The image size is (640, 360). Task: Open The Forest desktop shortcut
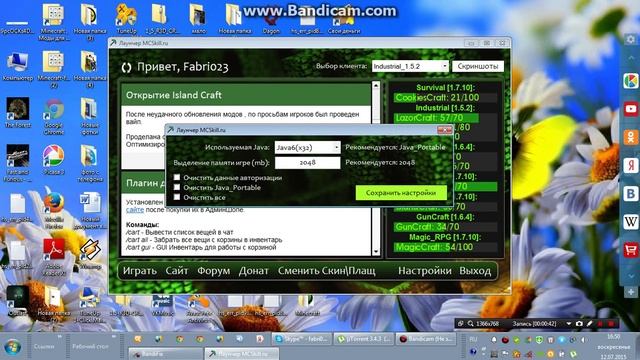tap(18, 113)
